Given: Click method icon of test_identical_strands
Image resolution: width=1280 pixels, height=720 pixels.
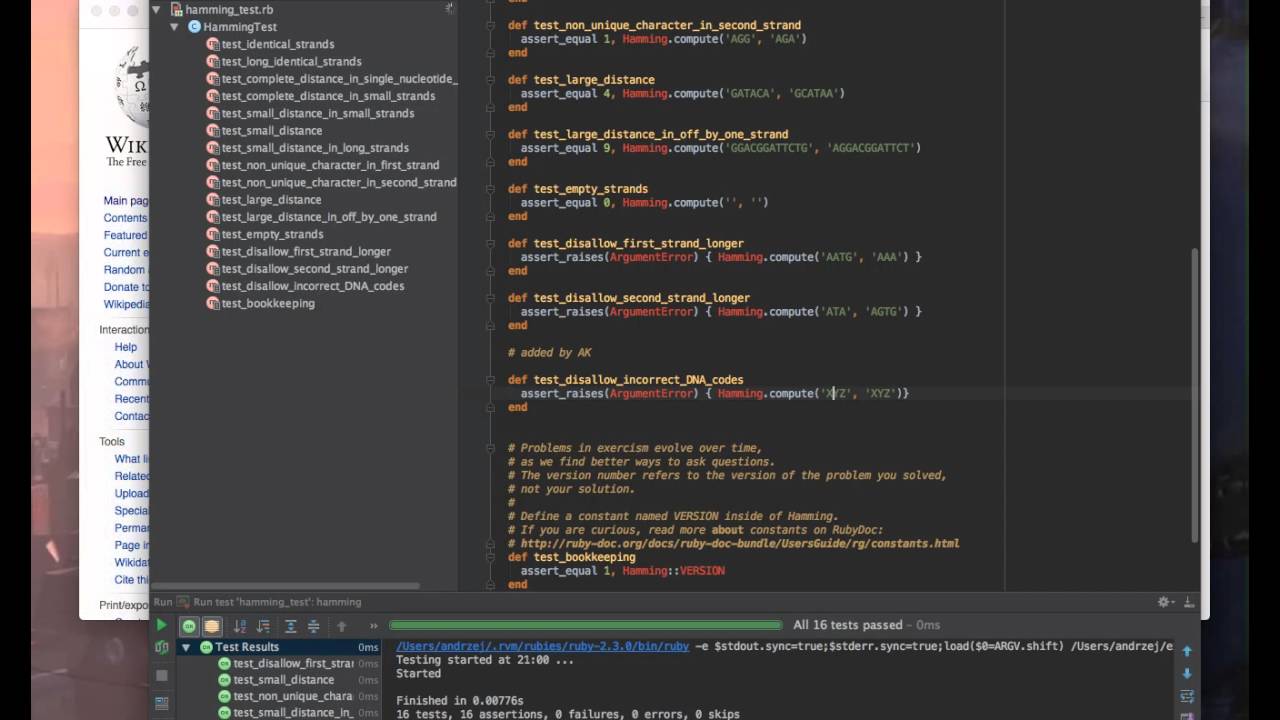Looking at the screenshot, I should 212,44.
